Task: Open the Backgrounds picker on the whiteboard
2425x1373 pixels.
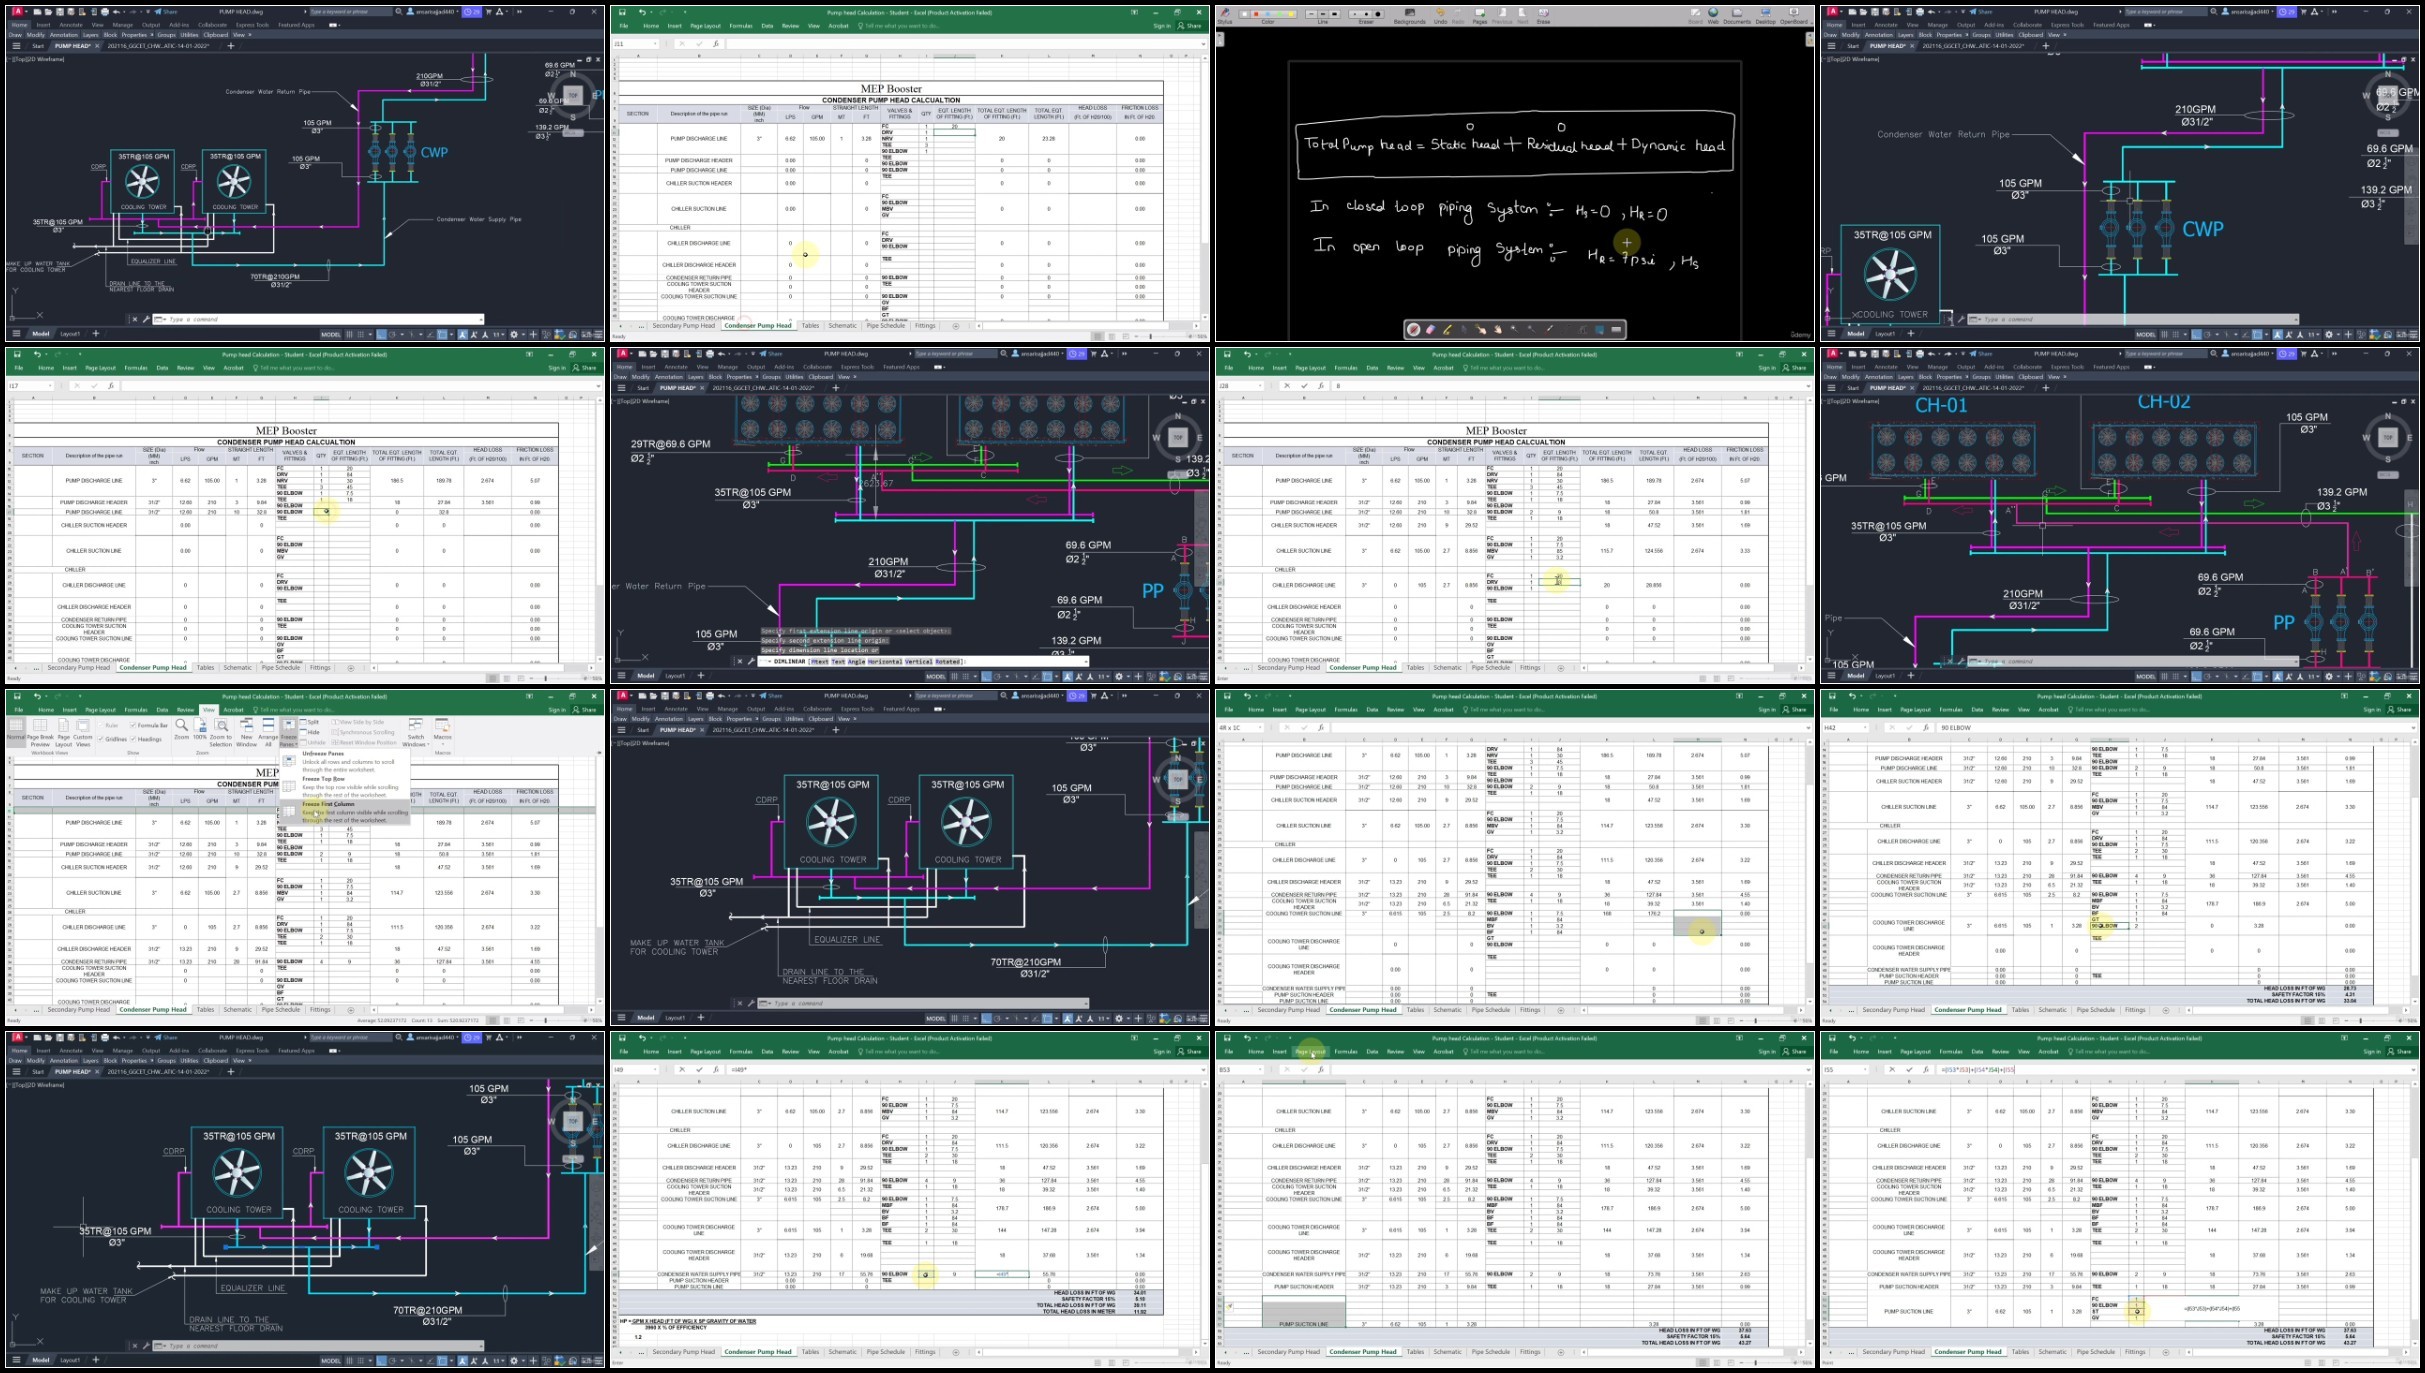Action: (x=1409, y=15)
